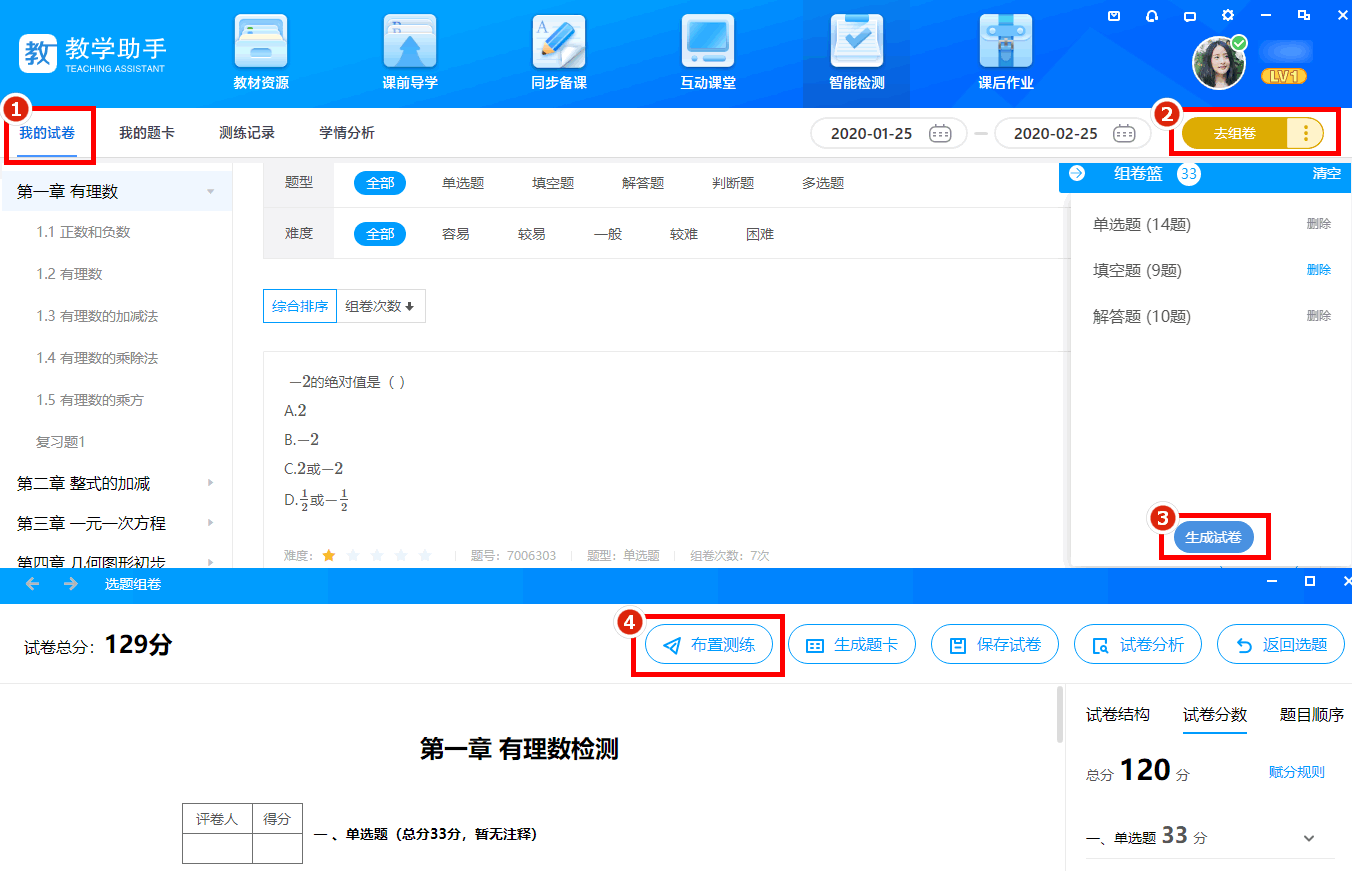The width and height of the screenshot is (1352, 871).
Task: Click the notification bell icon
Action: [1152, 15]
